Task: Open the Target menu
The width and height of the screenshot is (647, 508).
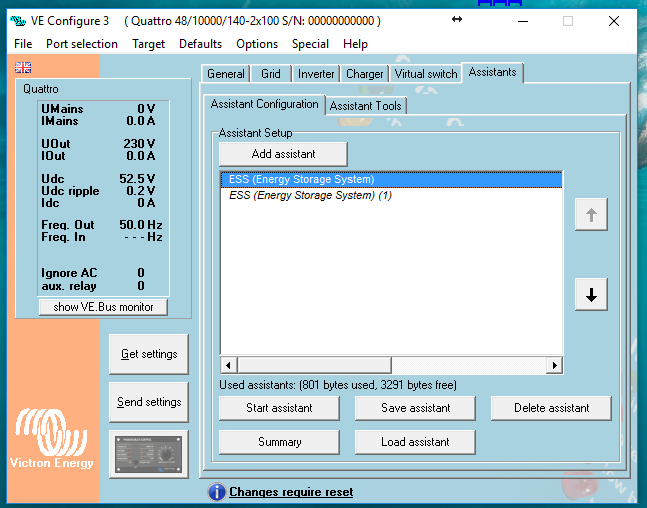Action: pyautogui.click(x=148, y=44)
